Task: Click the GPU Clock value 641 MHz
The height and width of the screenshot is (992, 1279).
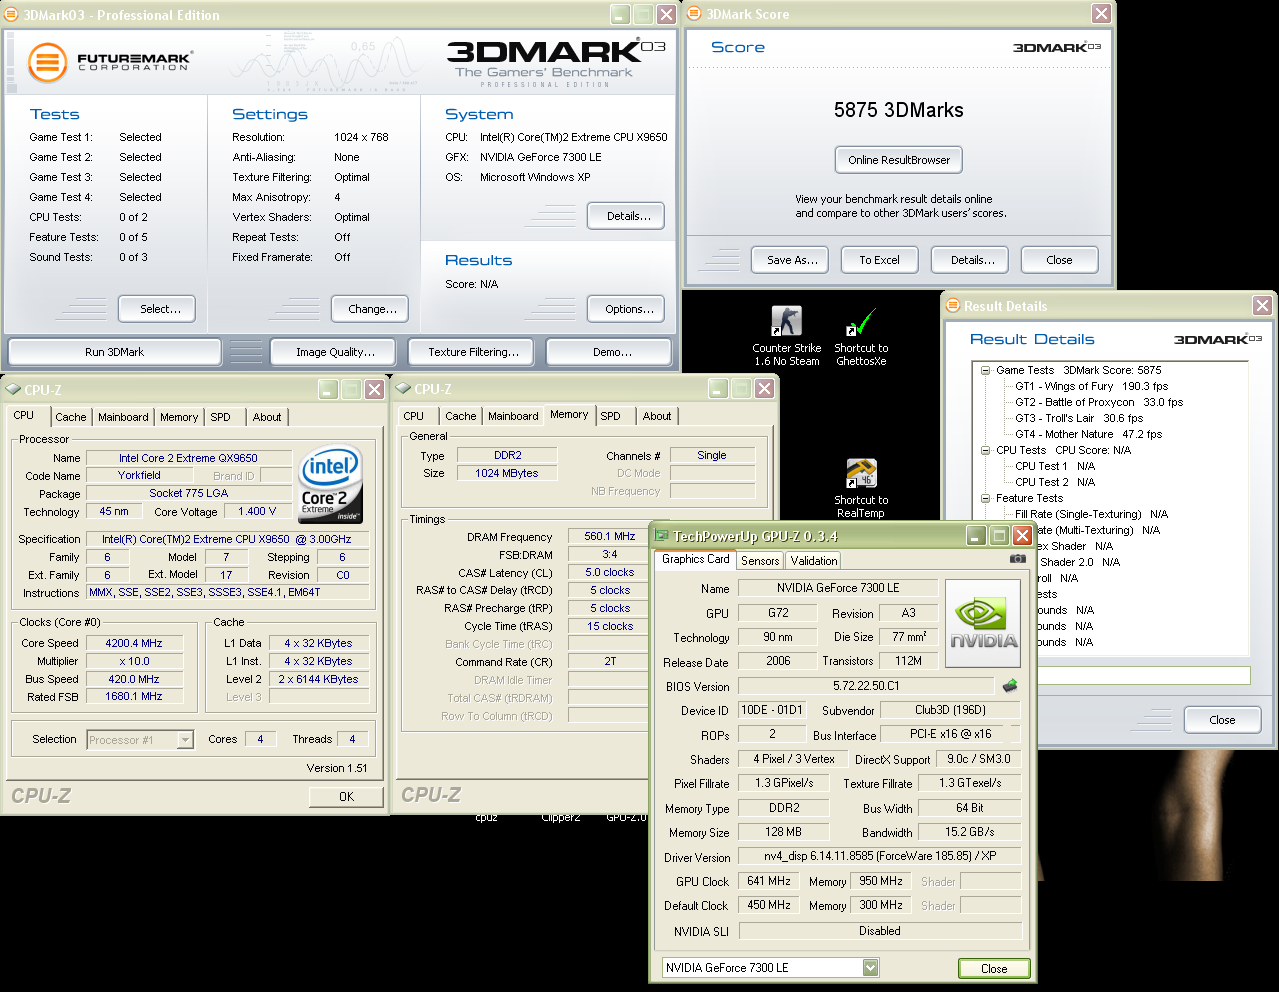Action: 769,881
